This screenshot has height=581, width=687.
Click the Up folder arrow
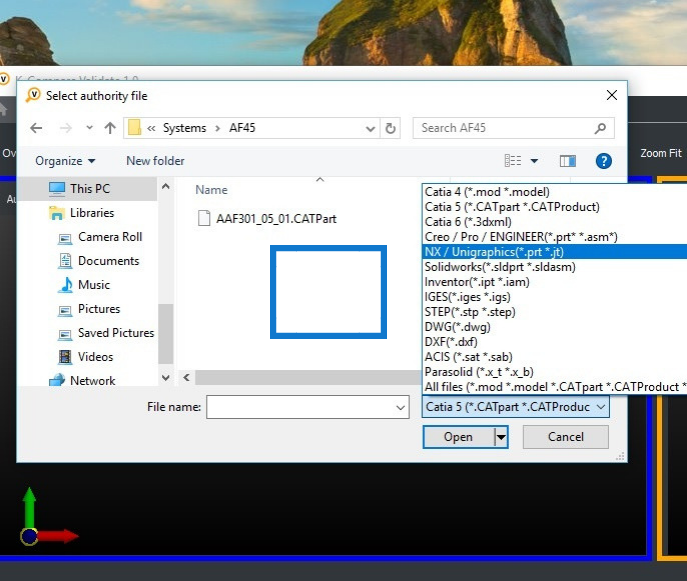[110, 128]
